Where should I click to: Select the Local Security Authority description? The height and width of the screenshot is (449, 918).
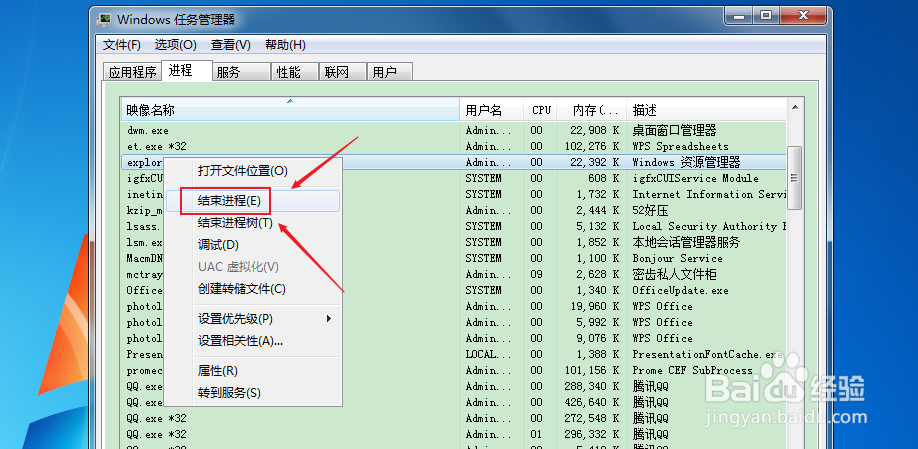pyautogui.click(x=709, y=226)
